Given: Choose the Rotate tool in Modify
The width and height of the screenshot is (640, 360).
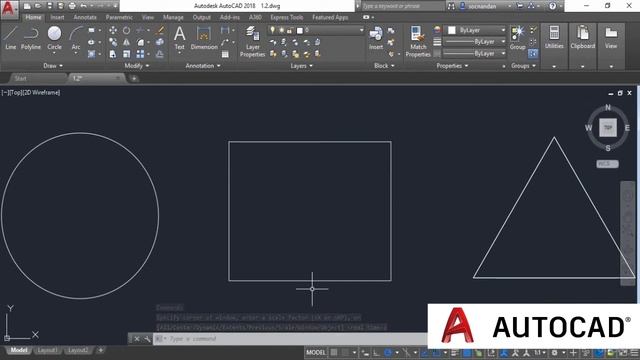Looking at the screenshot, I should [127, 30].
